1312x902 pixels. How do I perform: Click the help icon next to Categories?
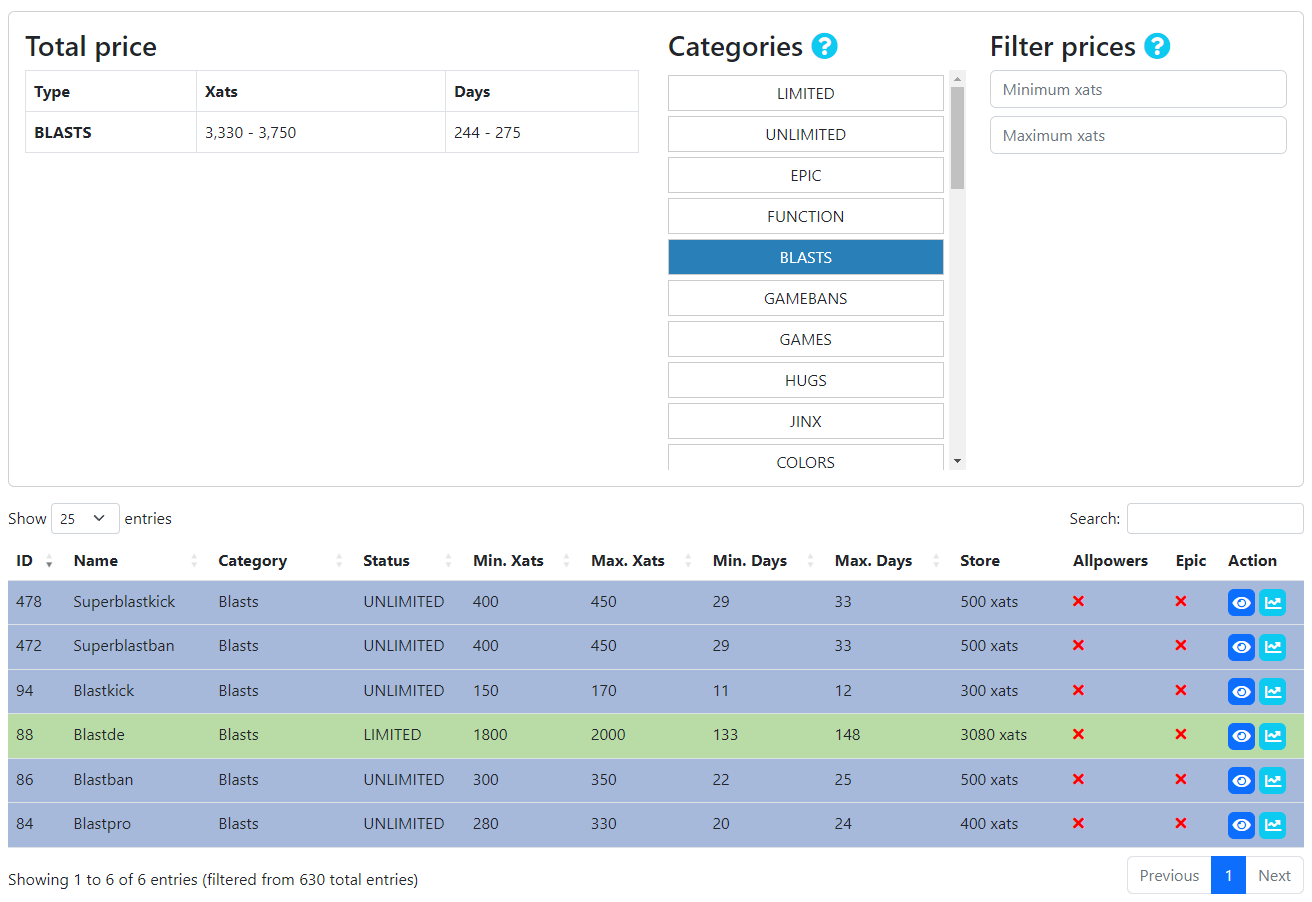pyautogui.click(x=824, y=46)
